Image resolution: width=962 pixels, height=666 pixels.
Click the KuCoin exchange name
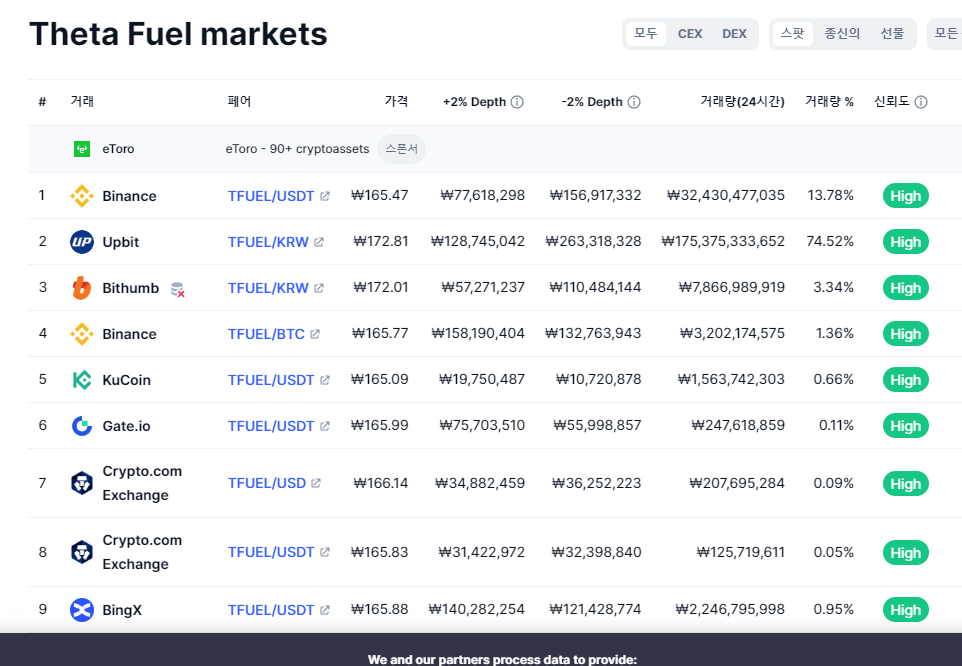coord(126,380)
